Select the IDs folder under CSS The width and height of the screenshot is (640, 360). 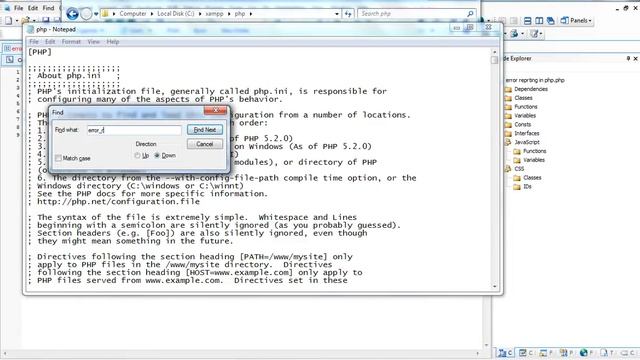pyautogui.click(x=527, y=187)
